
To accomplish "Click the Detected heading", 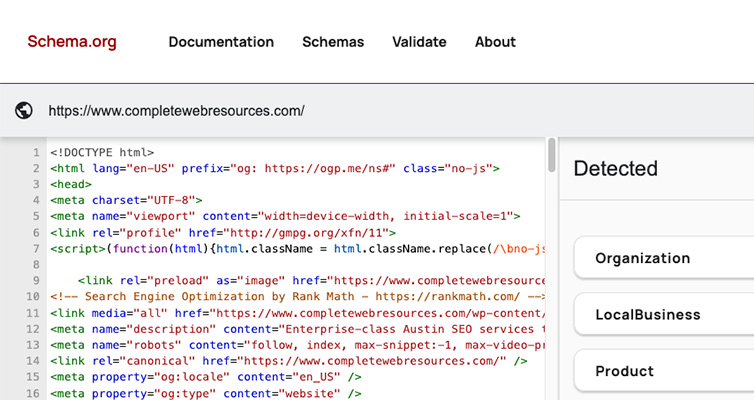I will click(616, 168).
